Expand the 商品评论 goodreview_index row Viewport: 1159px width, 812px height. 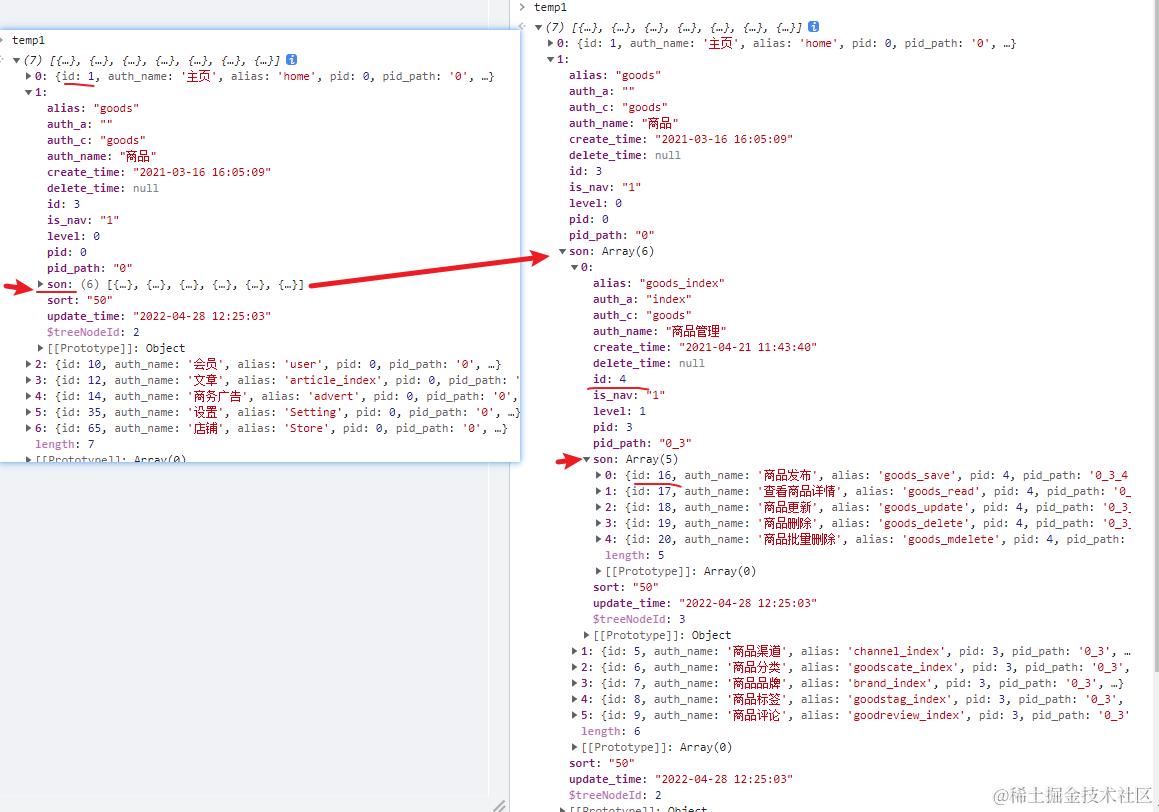pyautogui.click(x=574, y=716)
